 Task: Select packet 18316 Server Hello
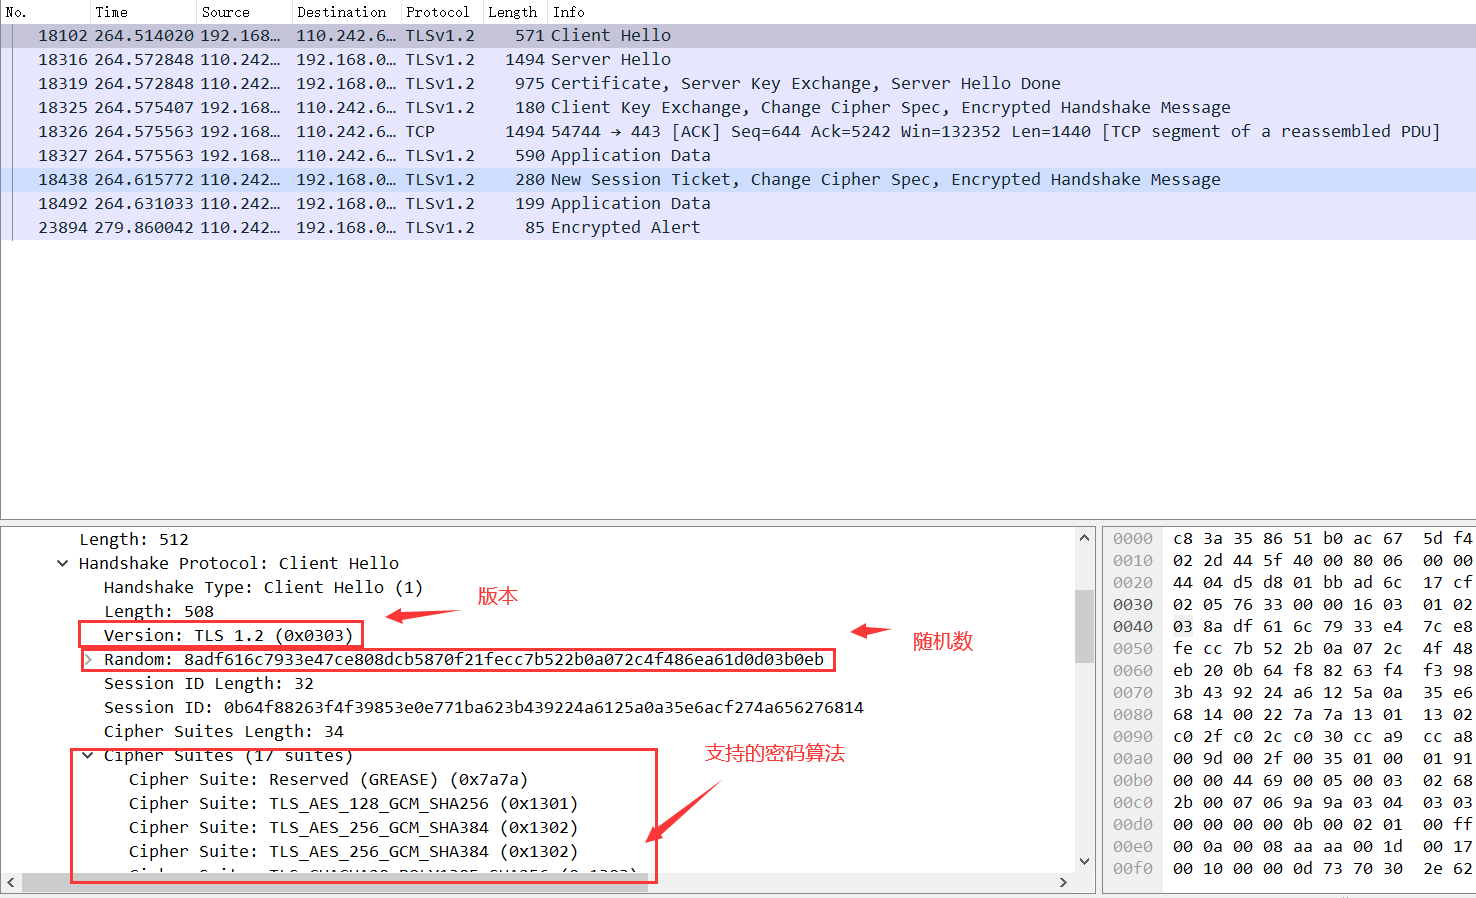[x=738, y=60]
